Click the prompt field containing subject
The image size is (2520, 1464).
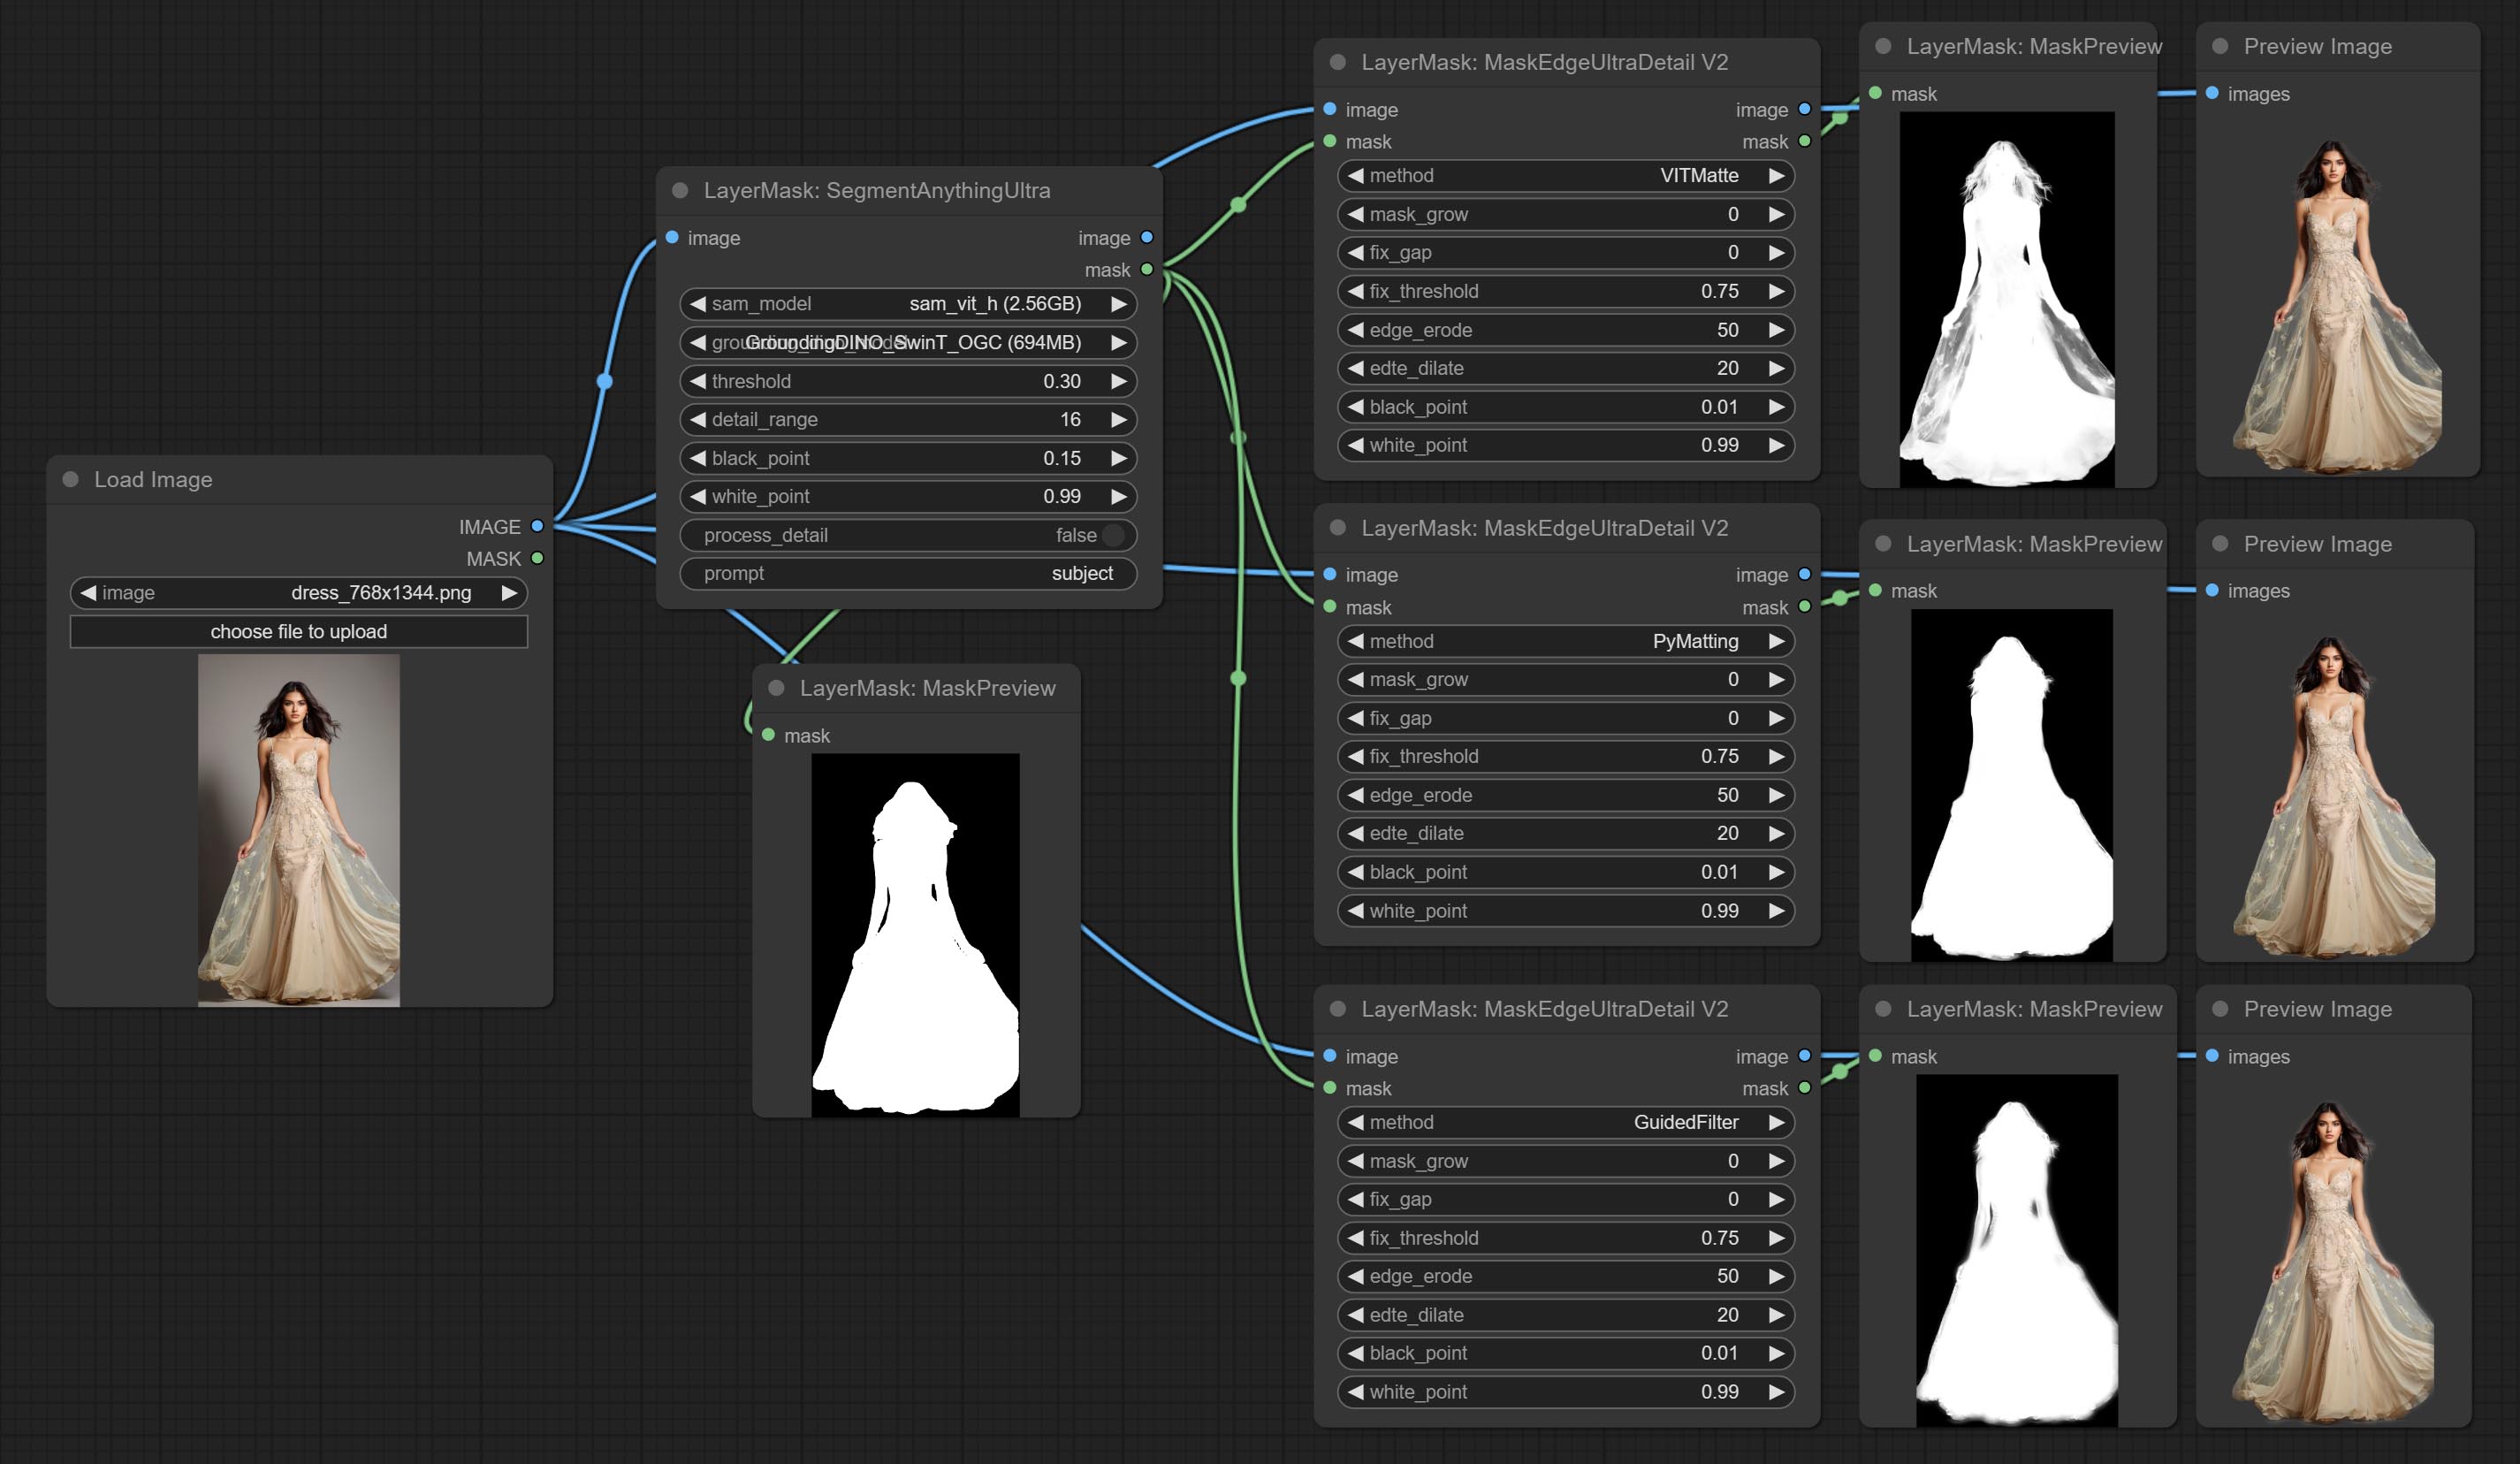(x=908, y=573)
